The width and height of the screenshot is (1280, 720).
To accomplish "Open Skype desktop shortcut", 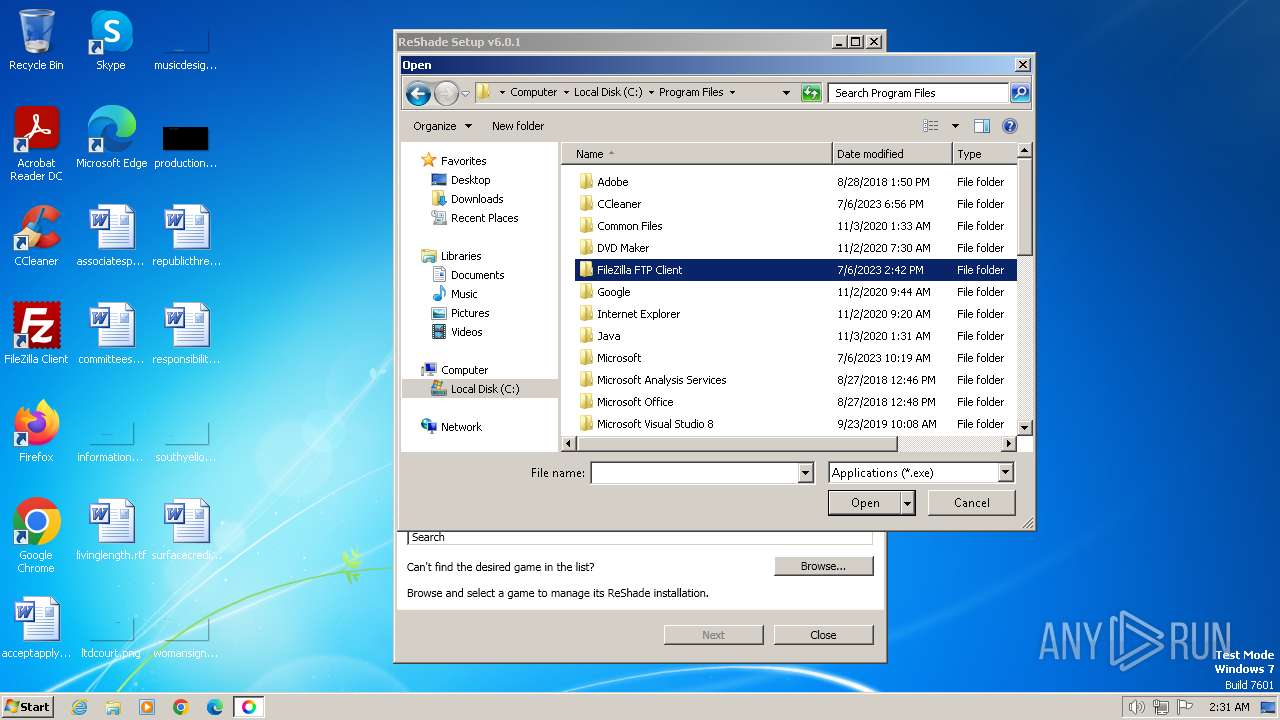I will coord(110,40).
